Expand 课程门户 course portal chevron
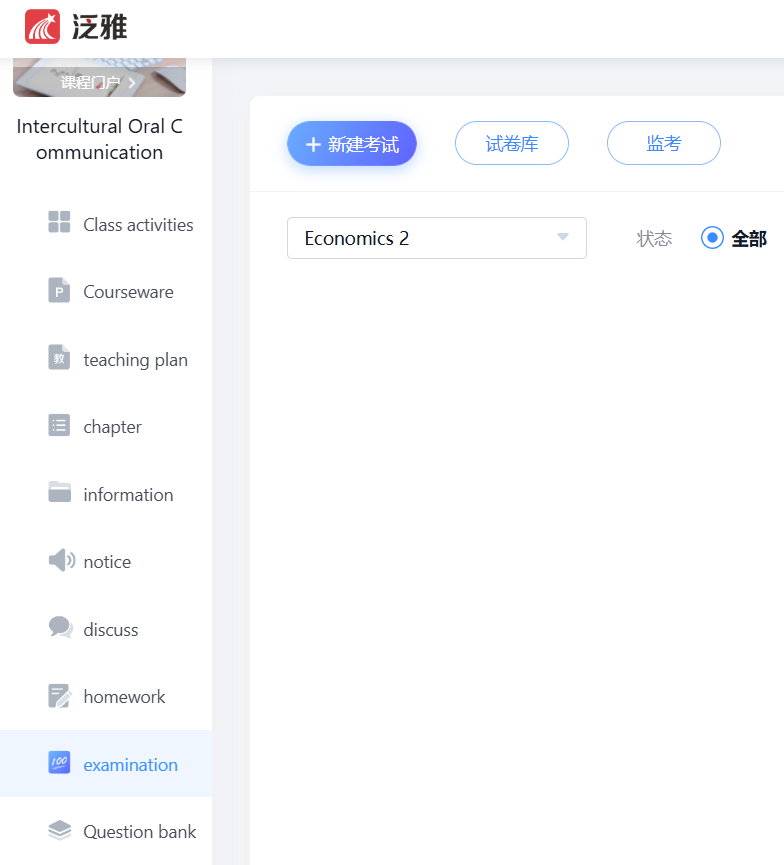 (x=132, y=83)
